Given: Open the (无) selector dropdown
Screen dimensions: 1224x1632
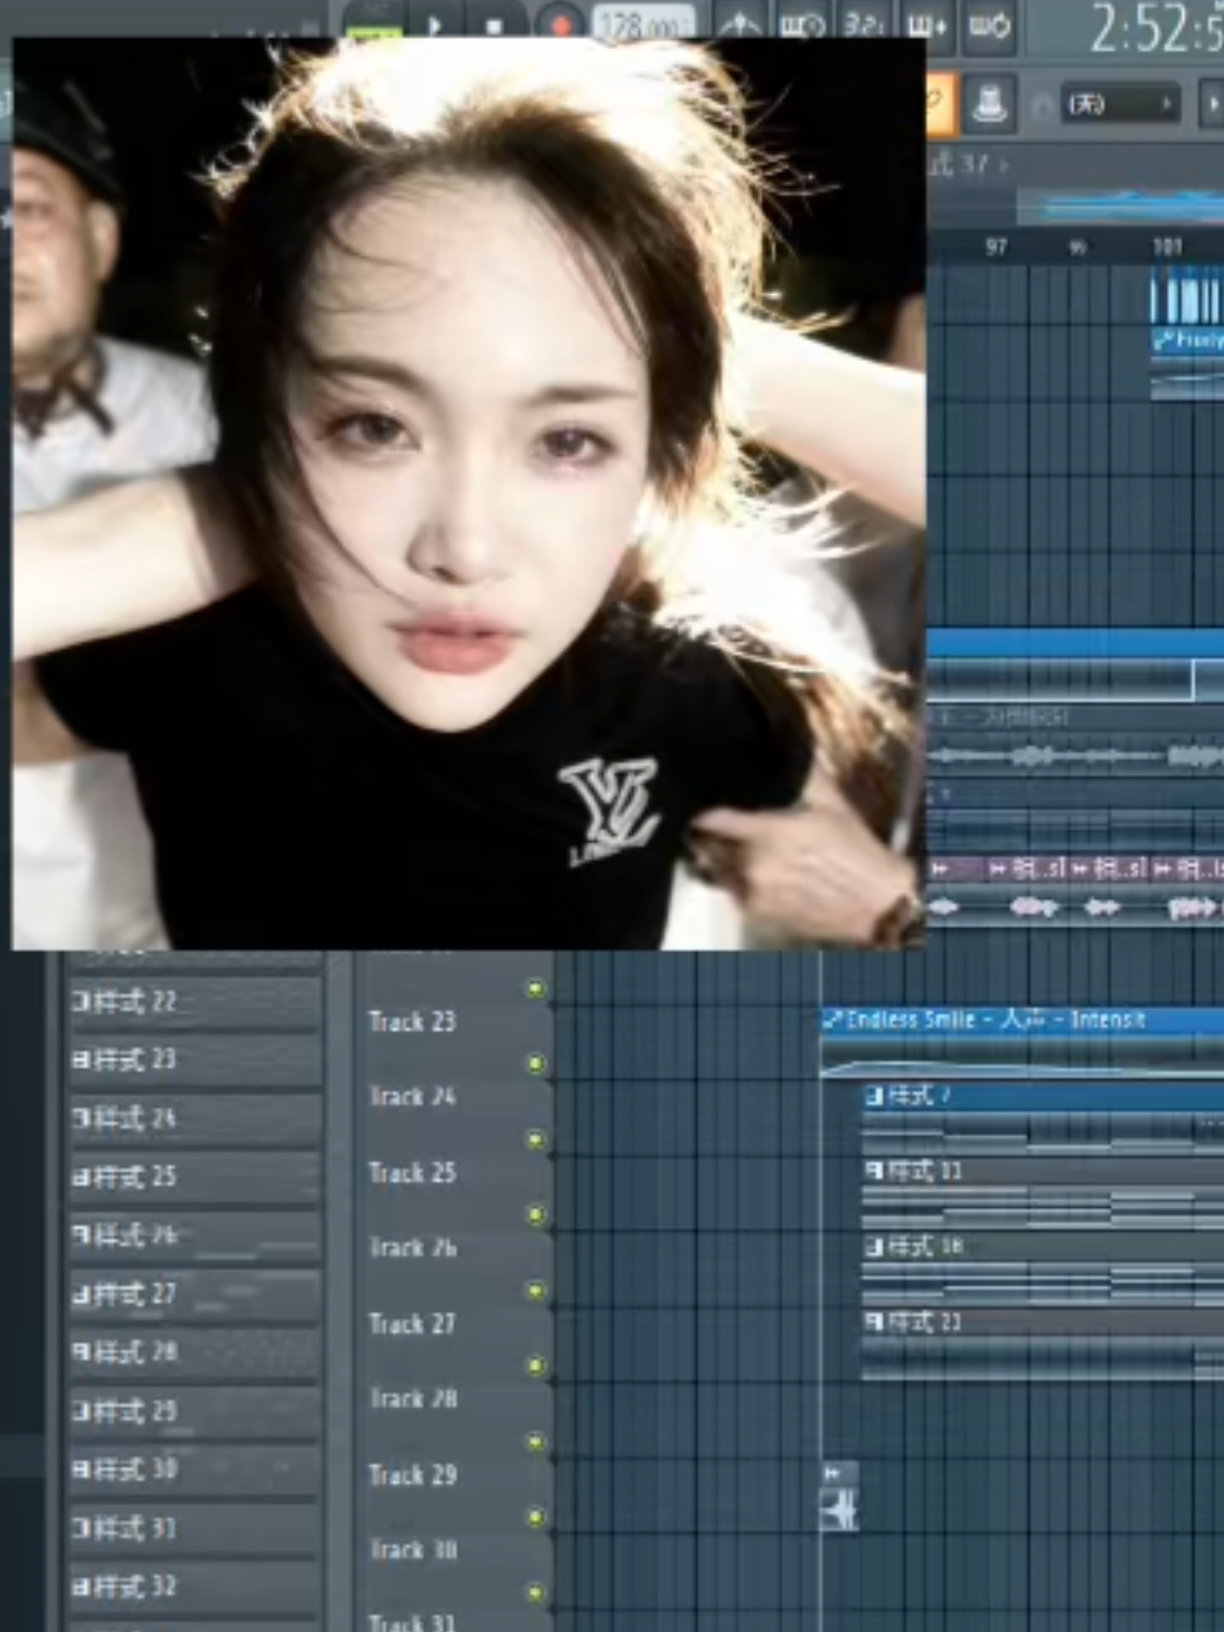Looking at the screenshot, I should [1119, 104].
